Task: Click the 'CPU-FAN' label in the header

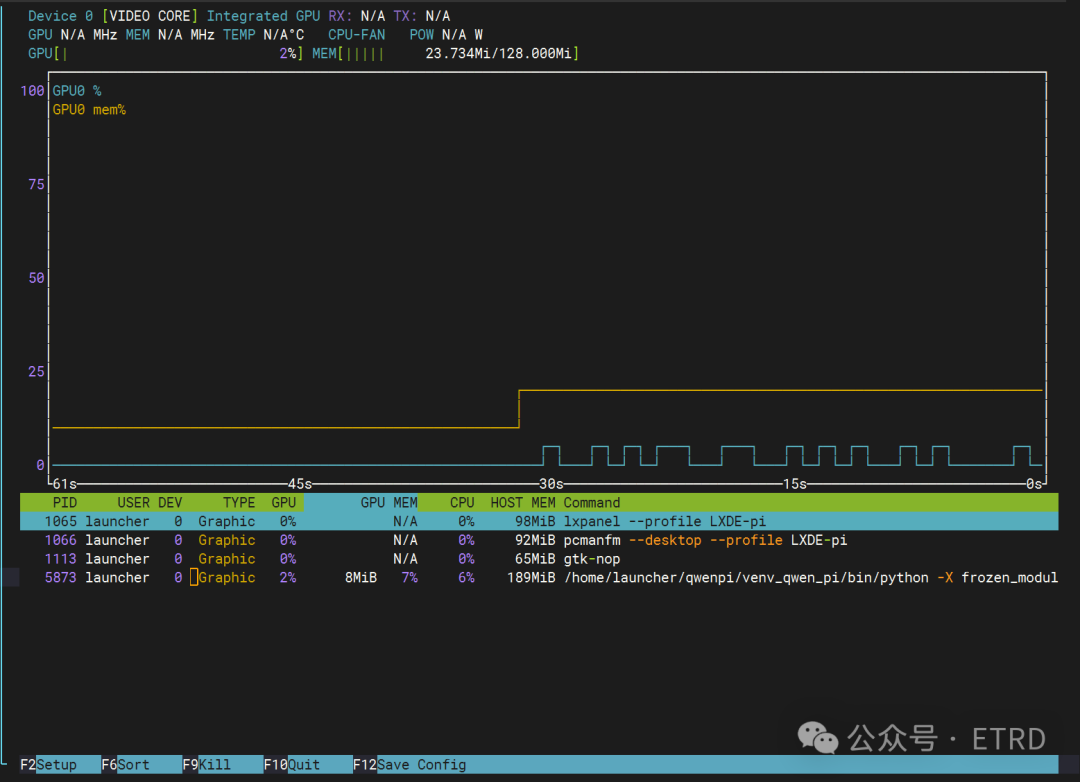Action: pos(357,34)
